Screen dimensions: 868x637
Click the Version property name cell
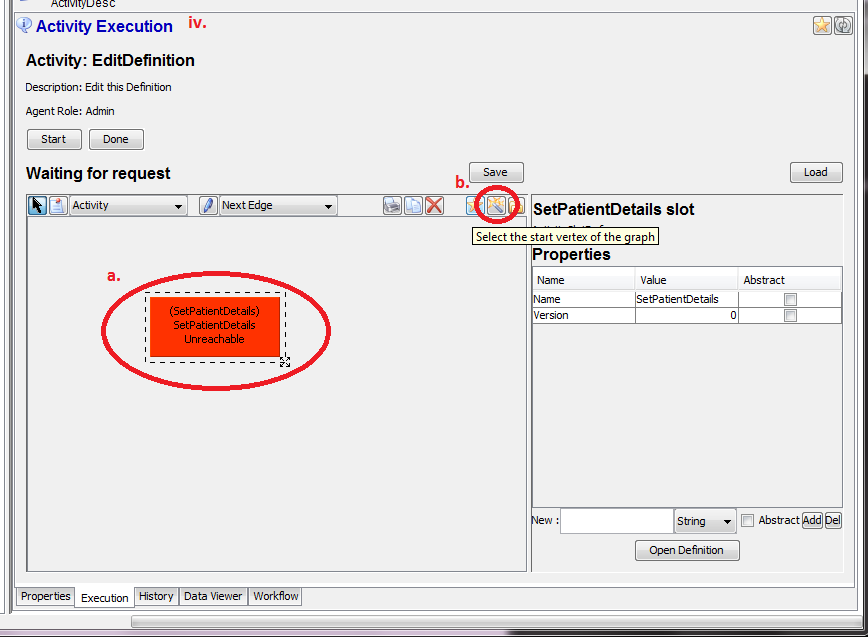pos(583,315)
